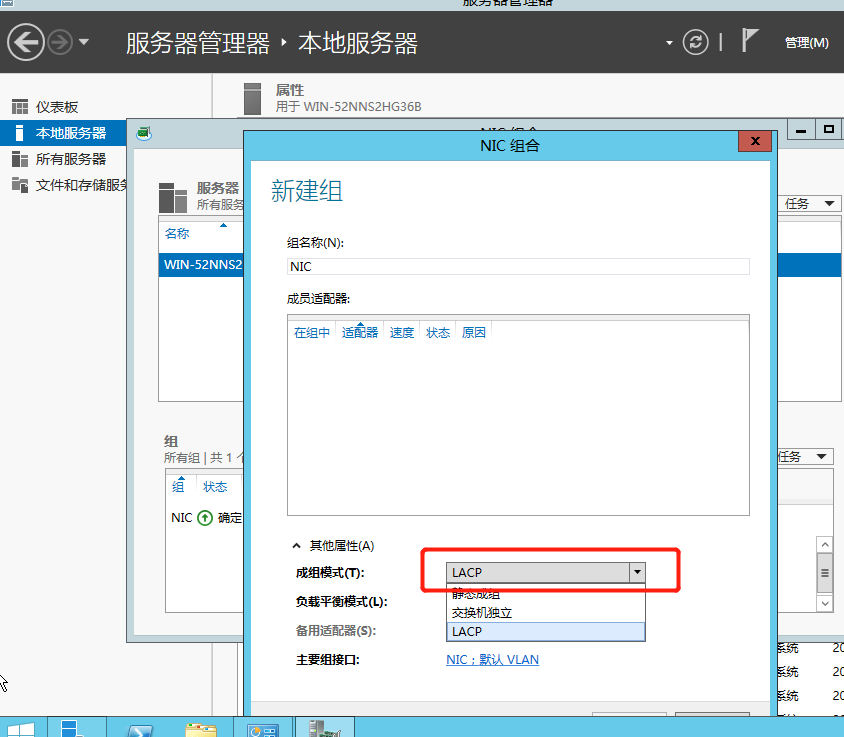The height and width of the screenshot is (737, 844).
Task: Open the lower 任务 dropdown
Action: tap(806, 457)
